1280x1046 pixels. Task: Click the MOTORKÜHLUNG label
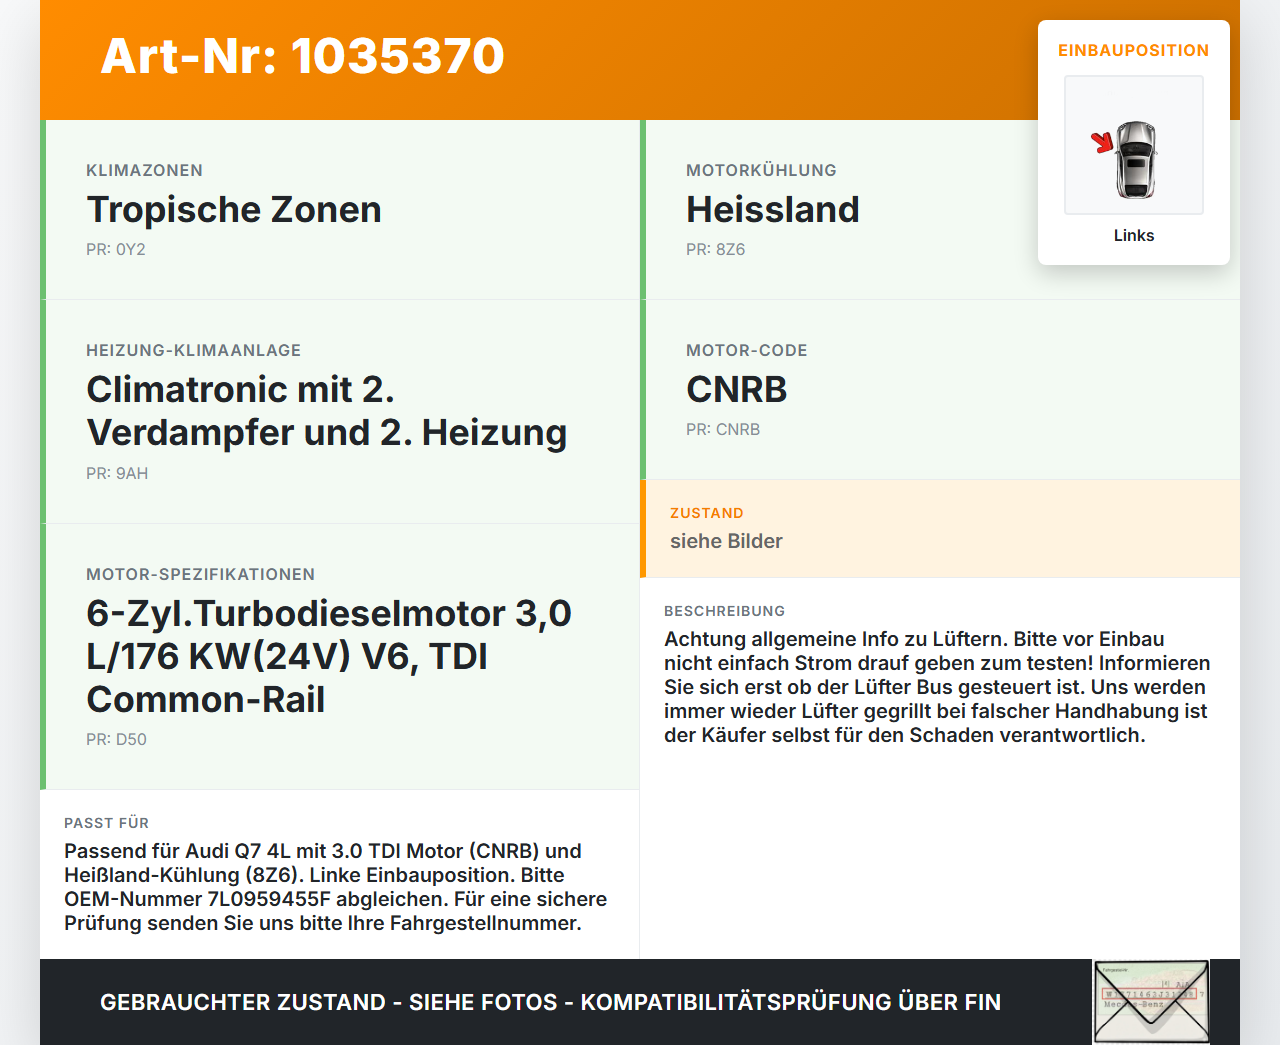click(x=761, y=171)
